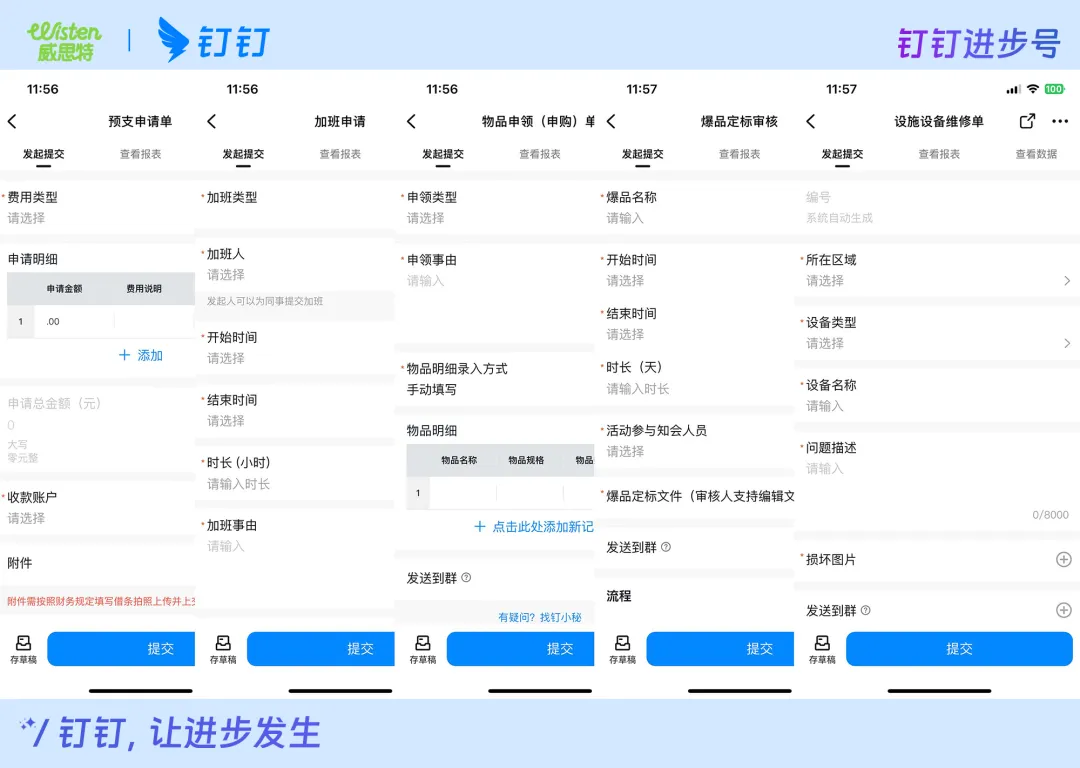Submit the 设施设备维修单 form

pyautogui.click(x=959, y=649)
